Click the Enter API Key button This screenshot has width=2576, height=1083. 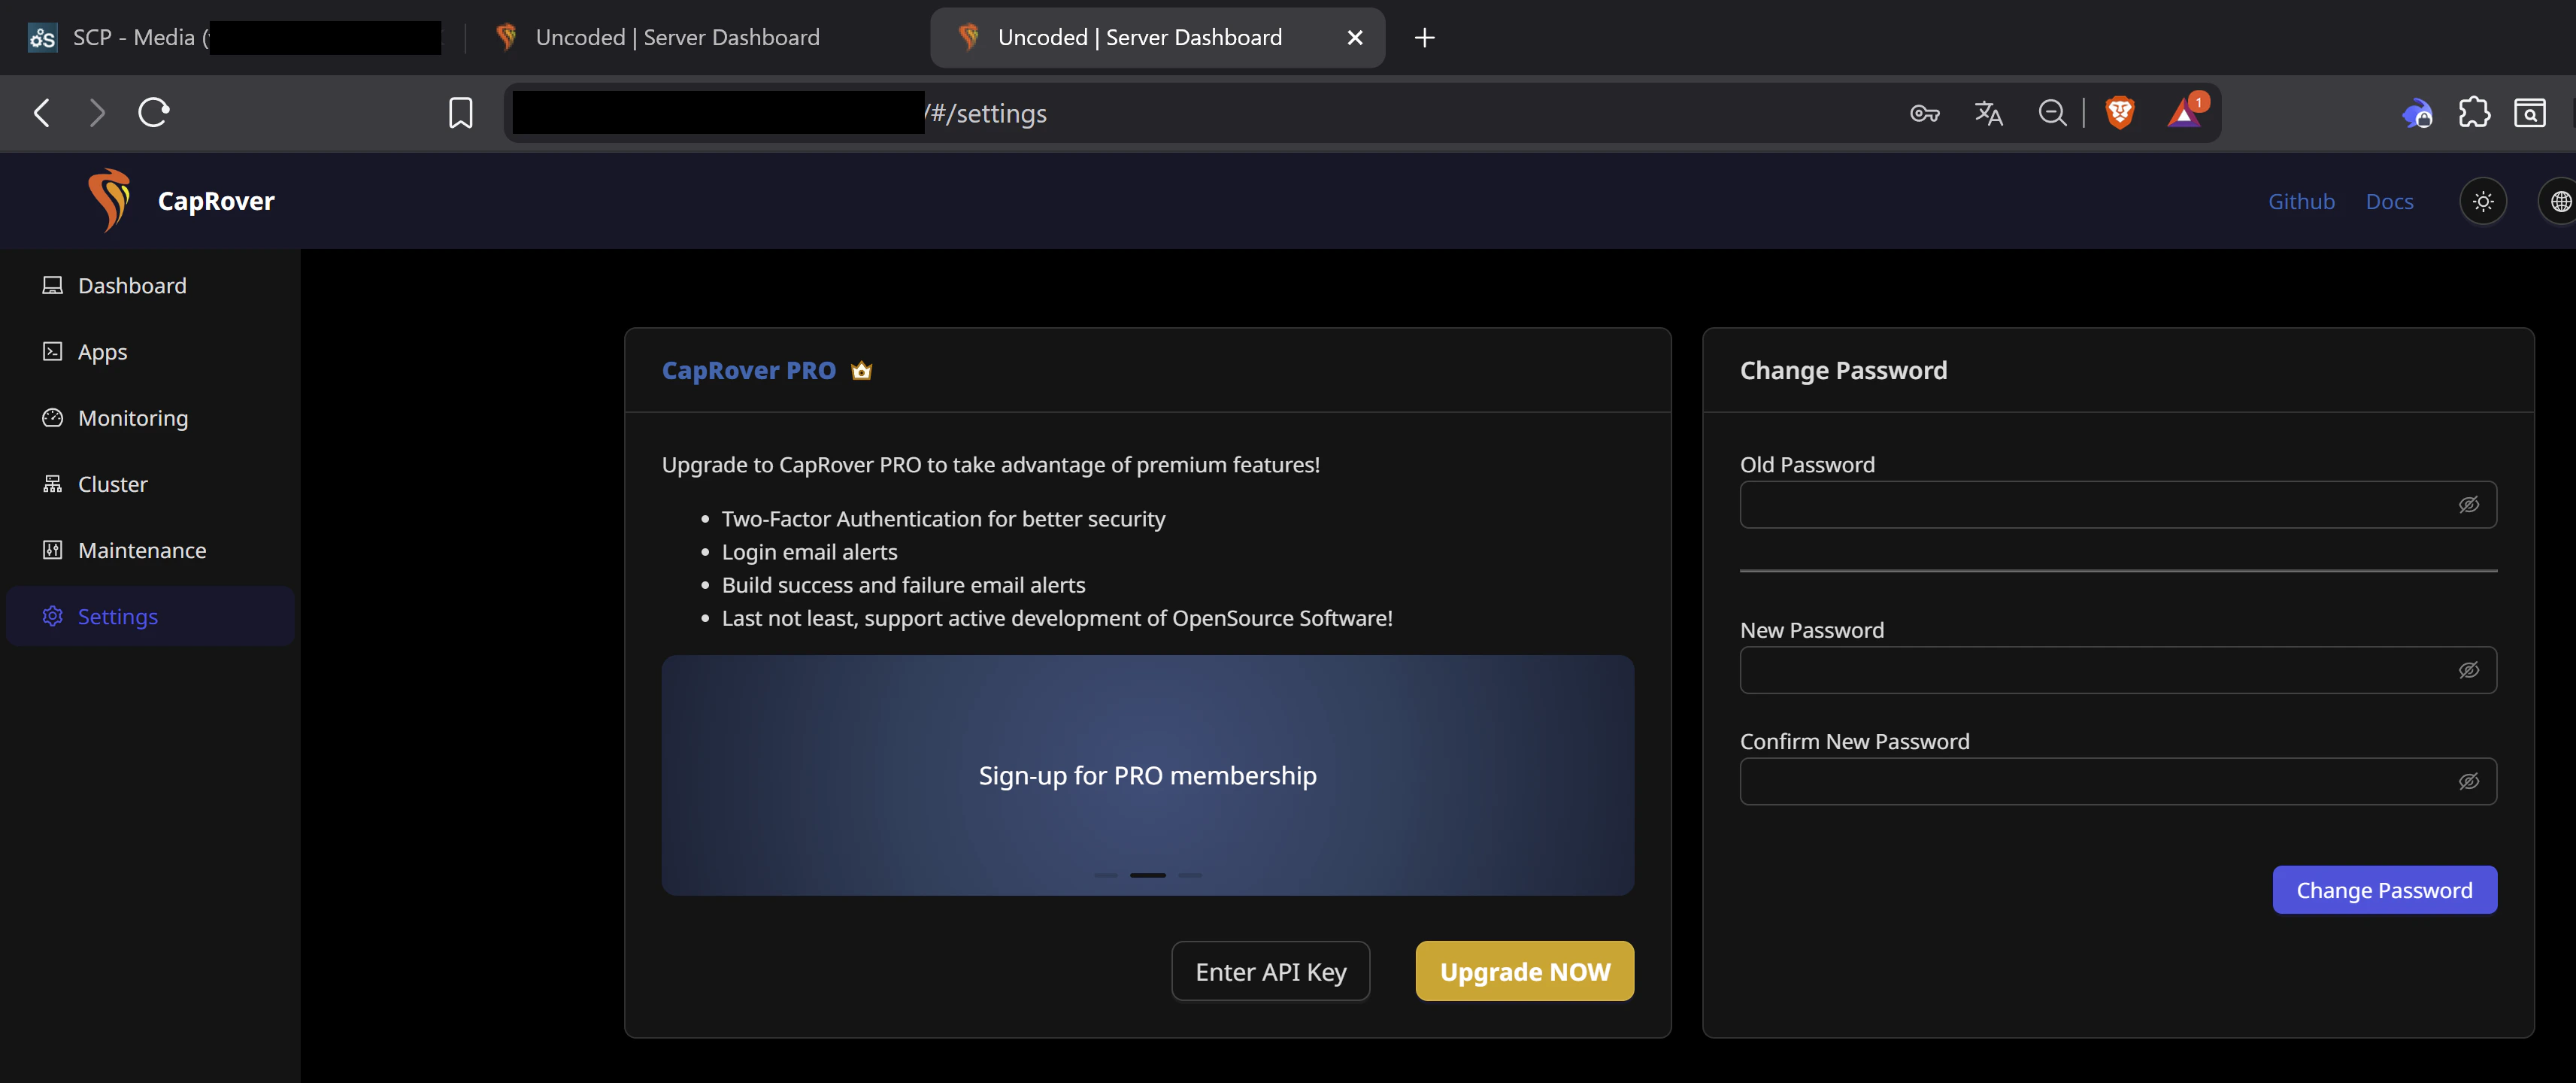(1270, 971)
